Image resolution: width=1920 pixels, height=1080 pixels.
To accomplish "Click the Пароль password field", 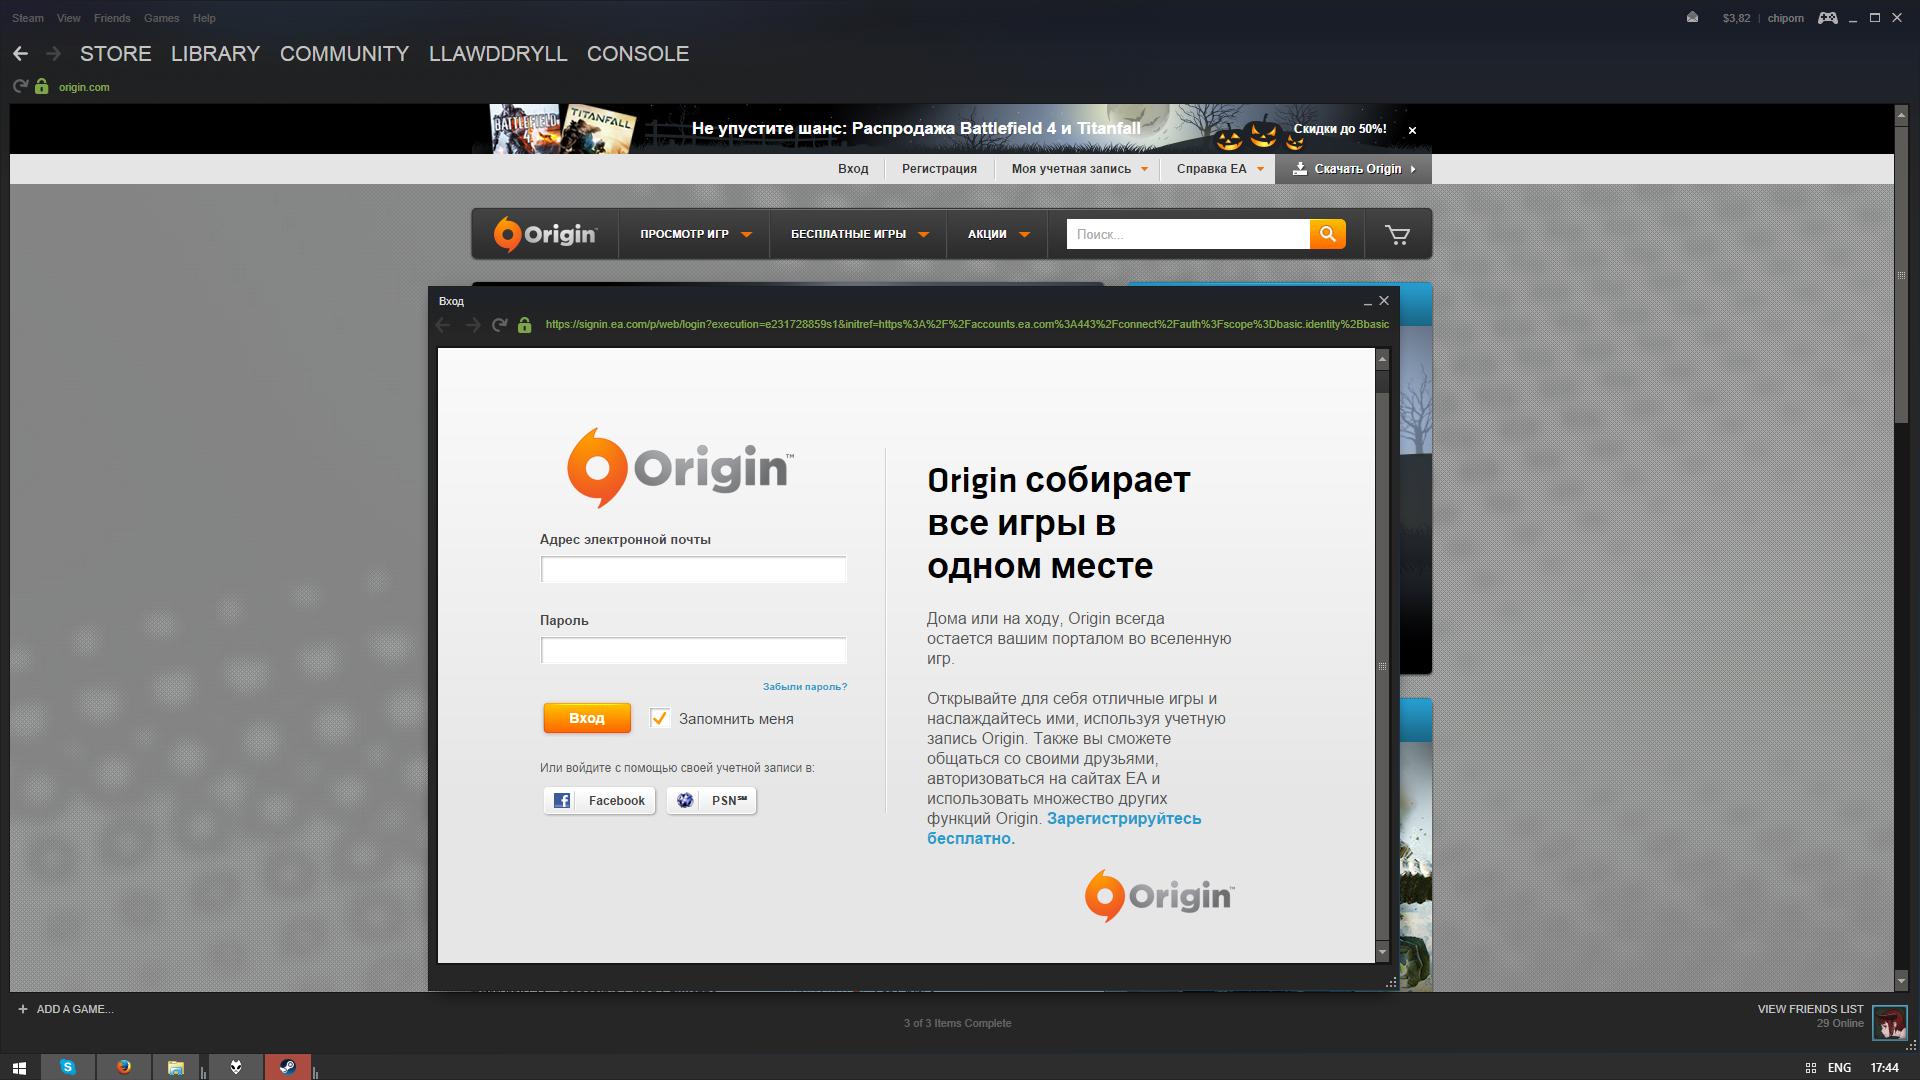I will [693, 651].
